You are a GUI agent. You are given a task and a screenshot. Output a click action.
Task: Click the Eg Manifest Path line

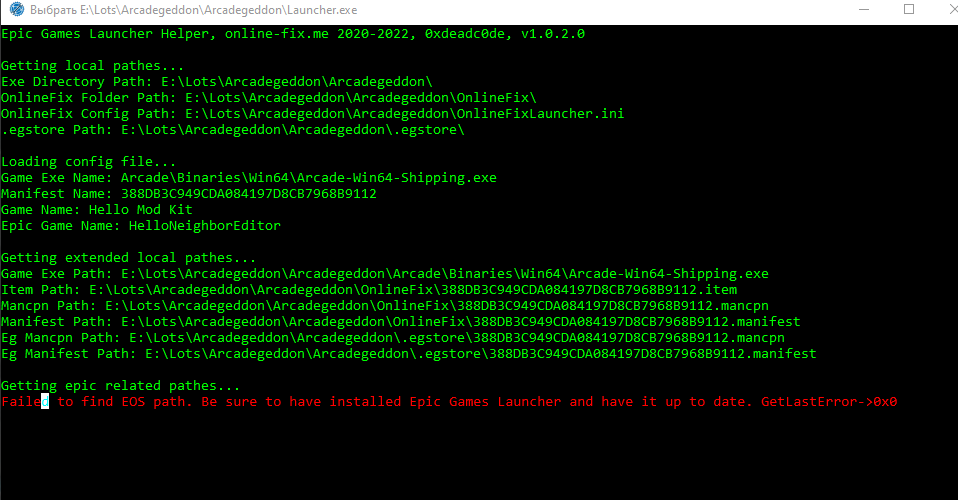coord(409,353)
